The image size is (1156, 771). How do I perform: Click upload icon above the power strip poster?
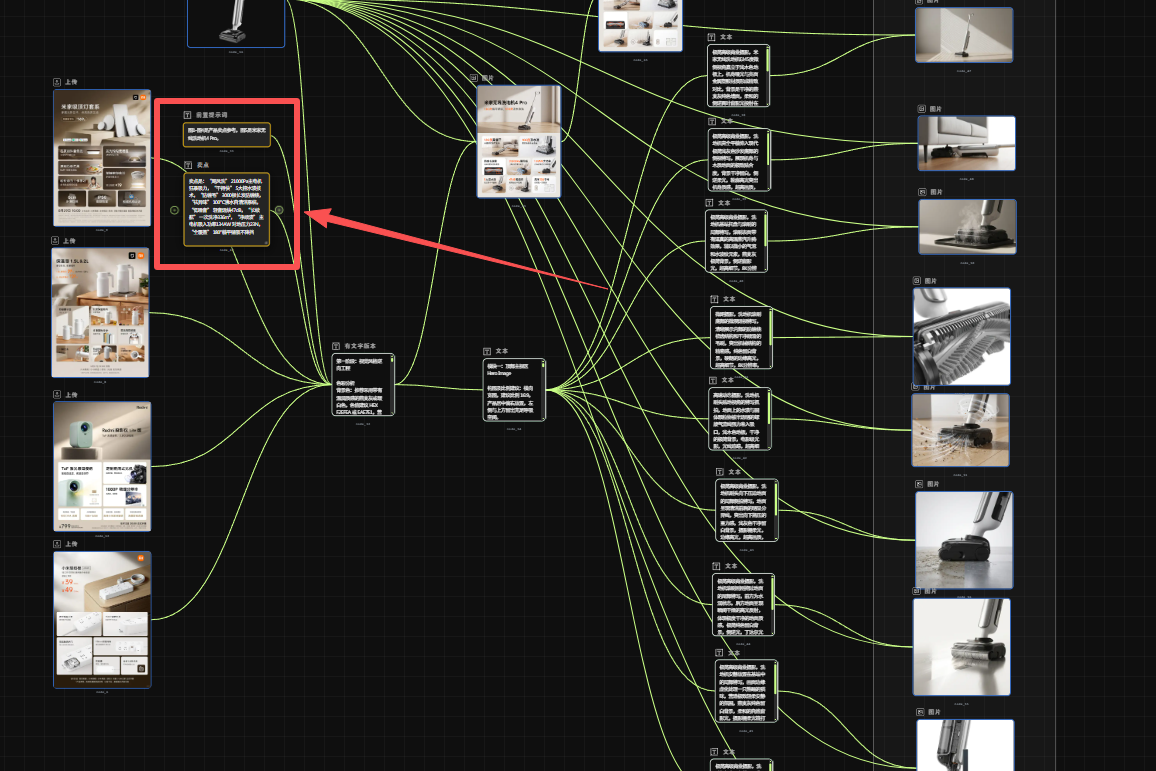tap(56, 545)
